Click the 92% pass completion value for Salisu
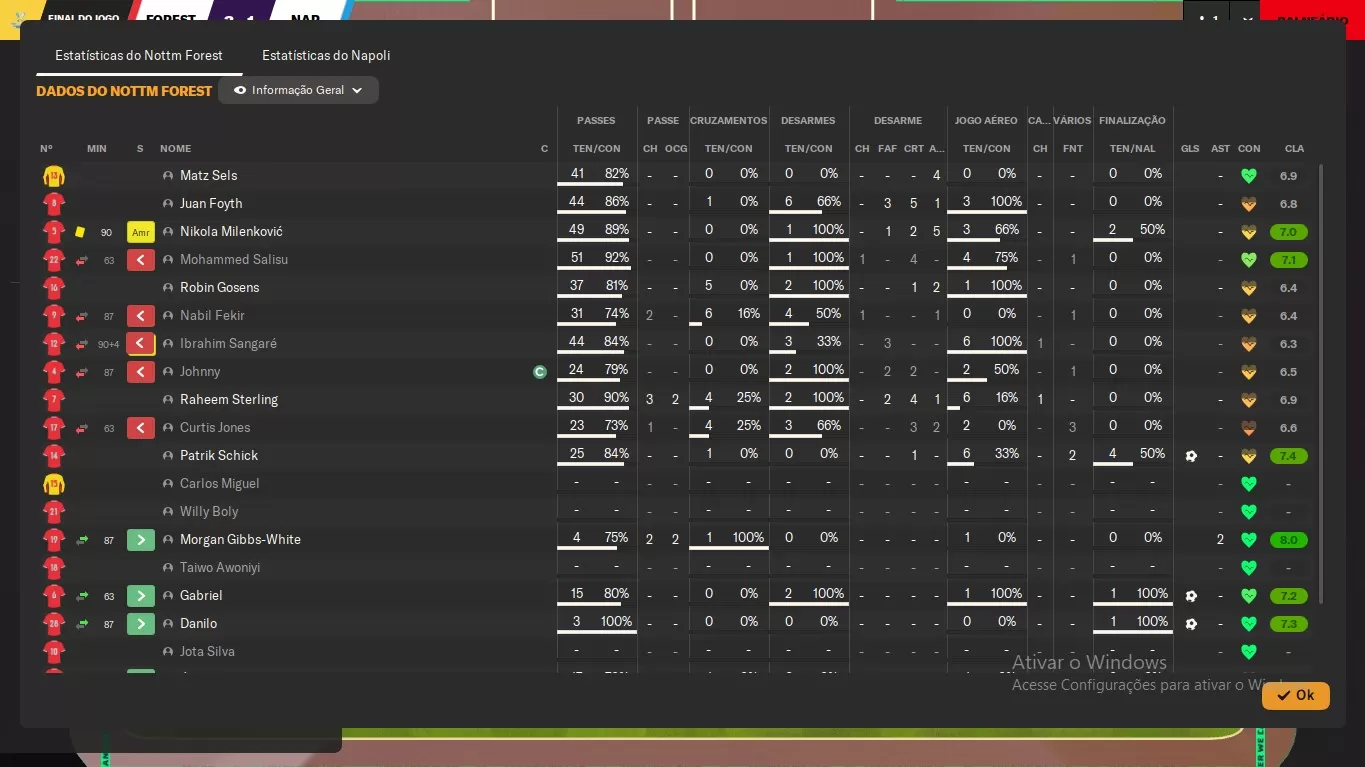The width and height of the screenshot is (1365, 767). 616,258
